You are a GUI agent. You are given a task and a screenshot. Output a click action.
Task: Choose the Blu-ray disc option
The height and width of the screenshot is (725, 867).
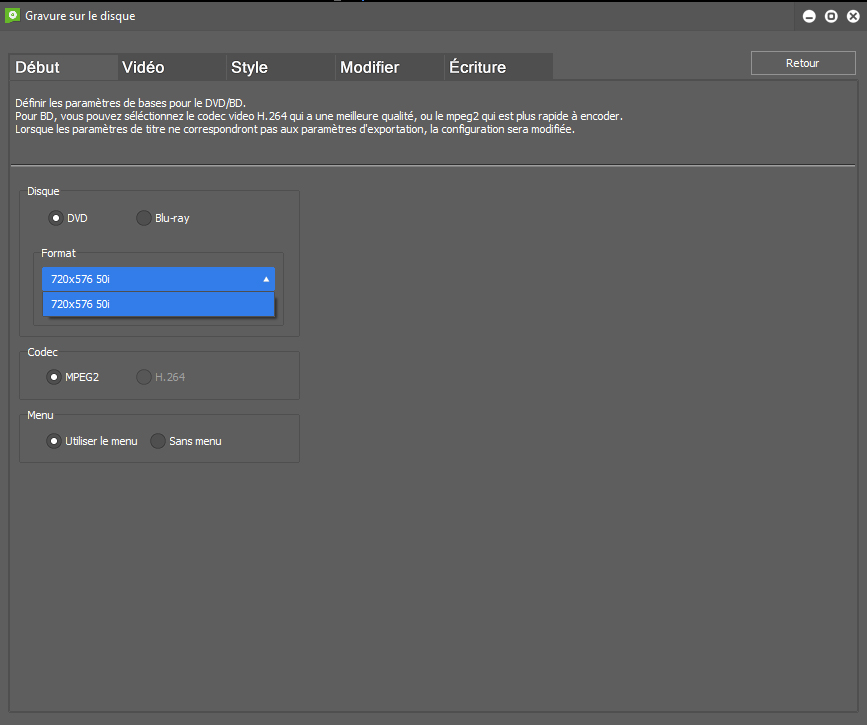pyautogui.click(x=144, y=218)
